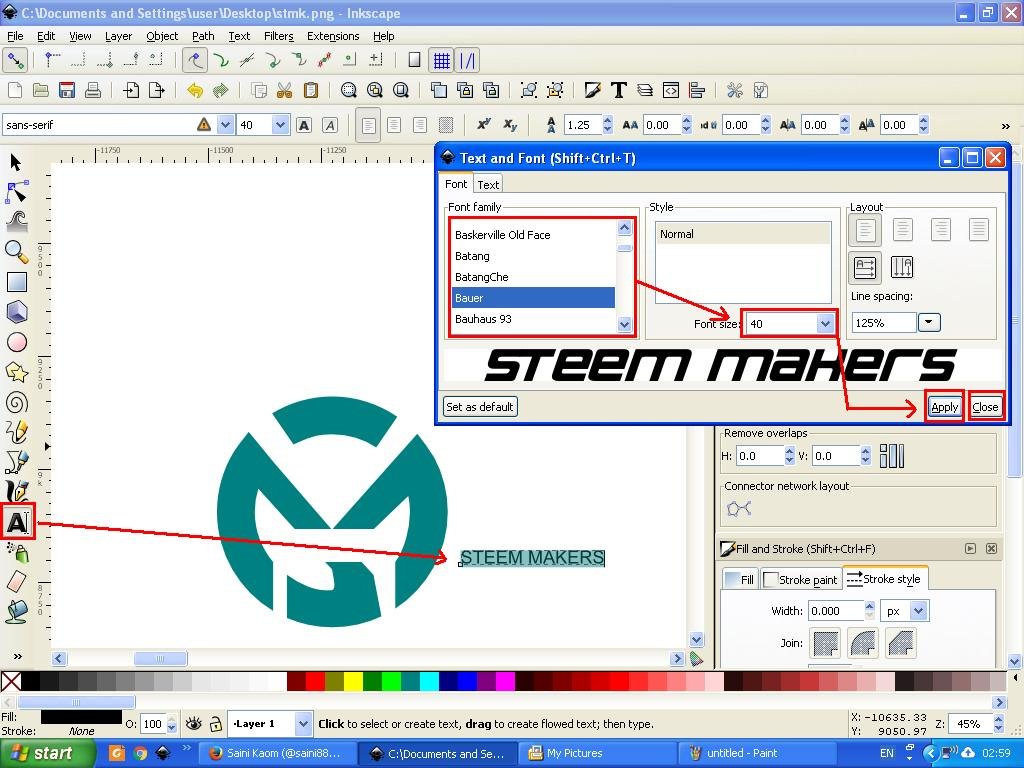Select the Spiral tool
1024x768 pixels.
[16, 402]
